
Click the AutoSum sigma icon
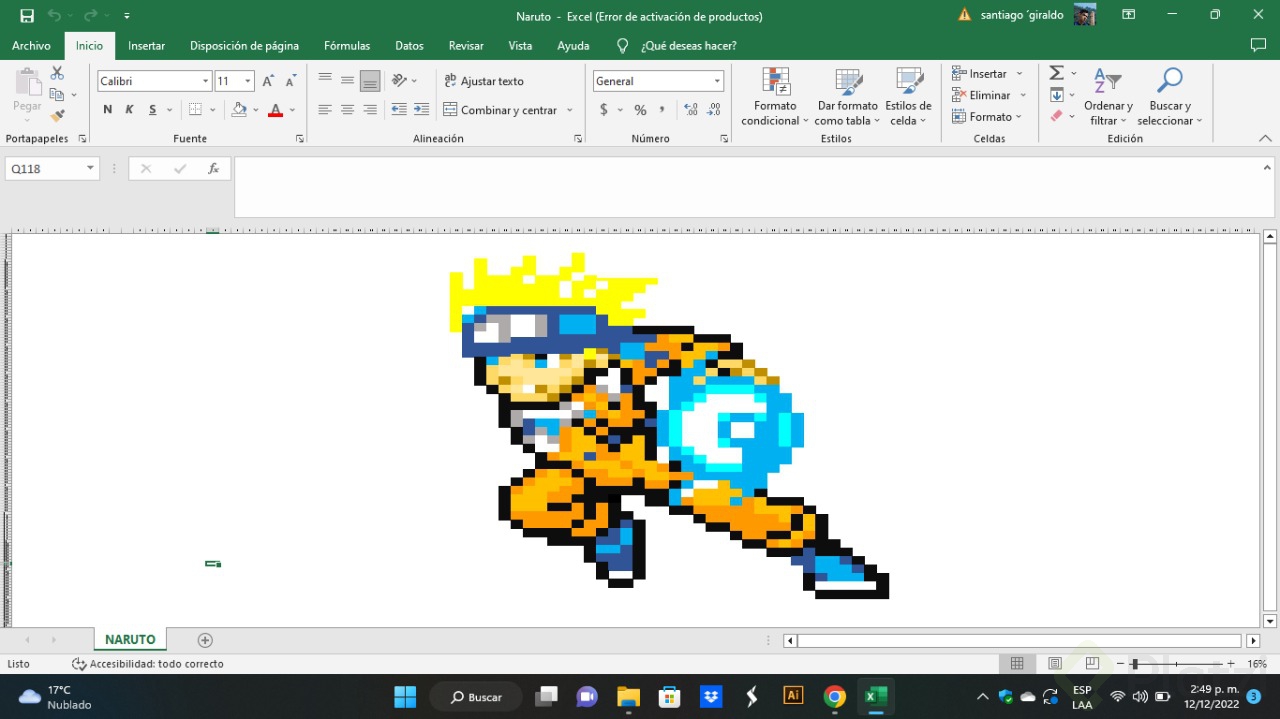point(1056,73)
